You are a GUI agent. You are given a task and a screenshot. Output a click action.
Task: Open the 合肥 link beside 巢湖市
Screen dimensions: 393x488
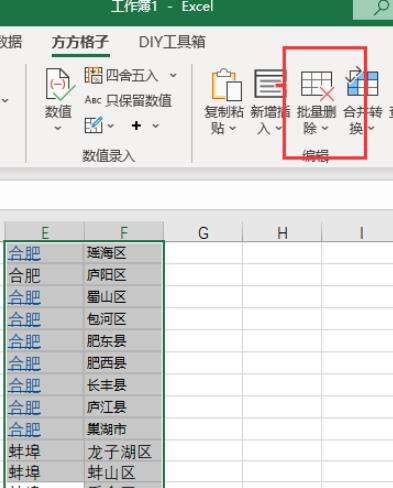tap(24, 429)
